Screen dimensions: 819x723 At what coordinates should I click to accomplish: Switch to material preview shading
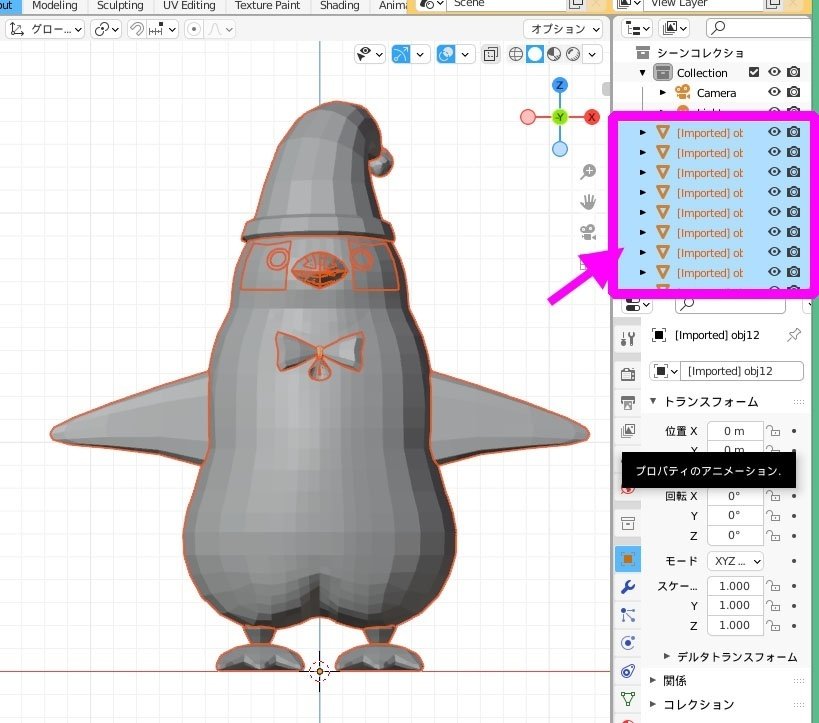[x=554, y=54]
